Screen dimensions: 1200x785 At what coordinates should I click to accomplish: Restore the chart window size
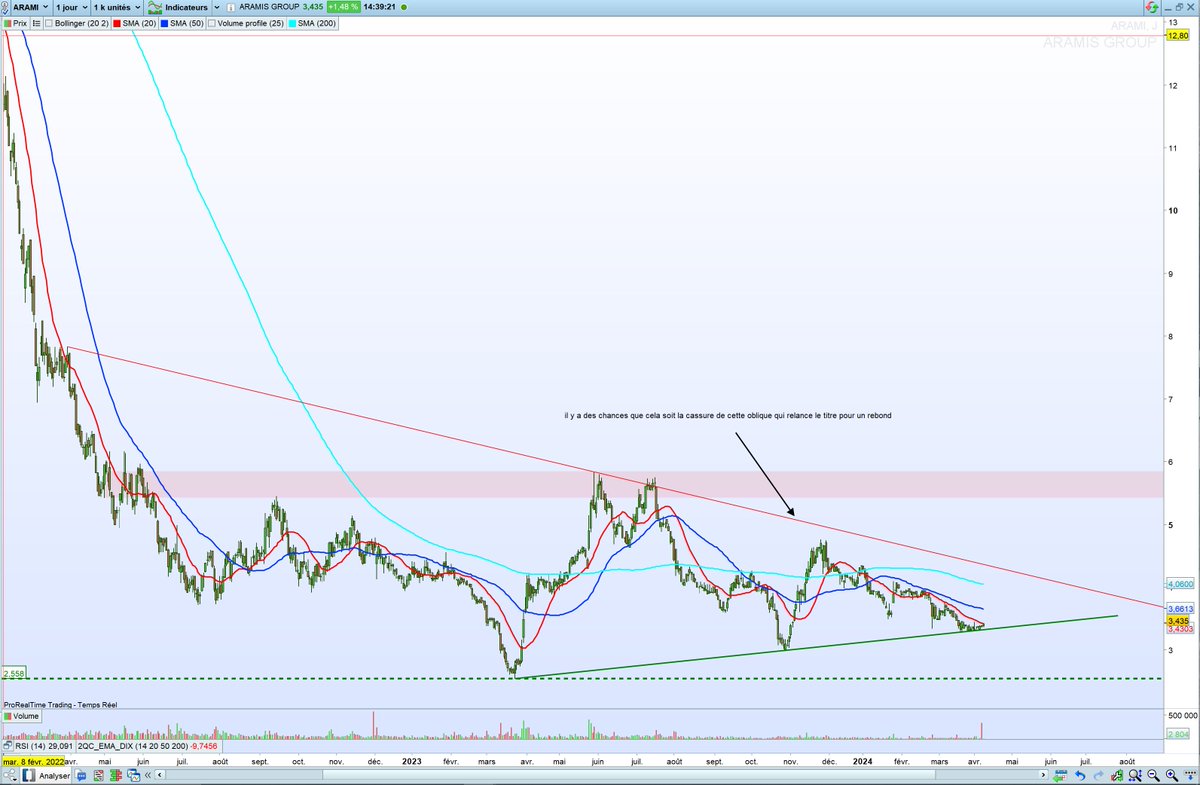[x=1179, y=7]
